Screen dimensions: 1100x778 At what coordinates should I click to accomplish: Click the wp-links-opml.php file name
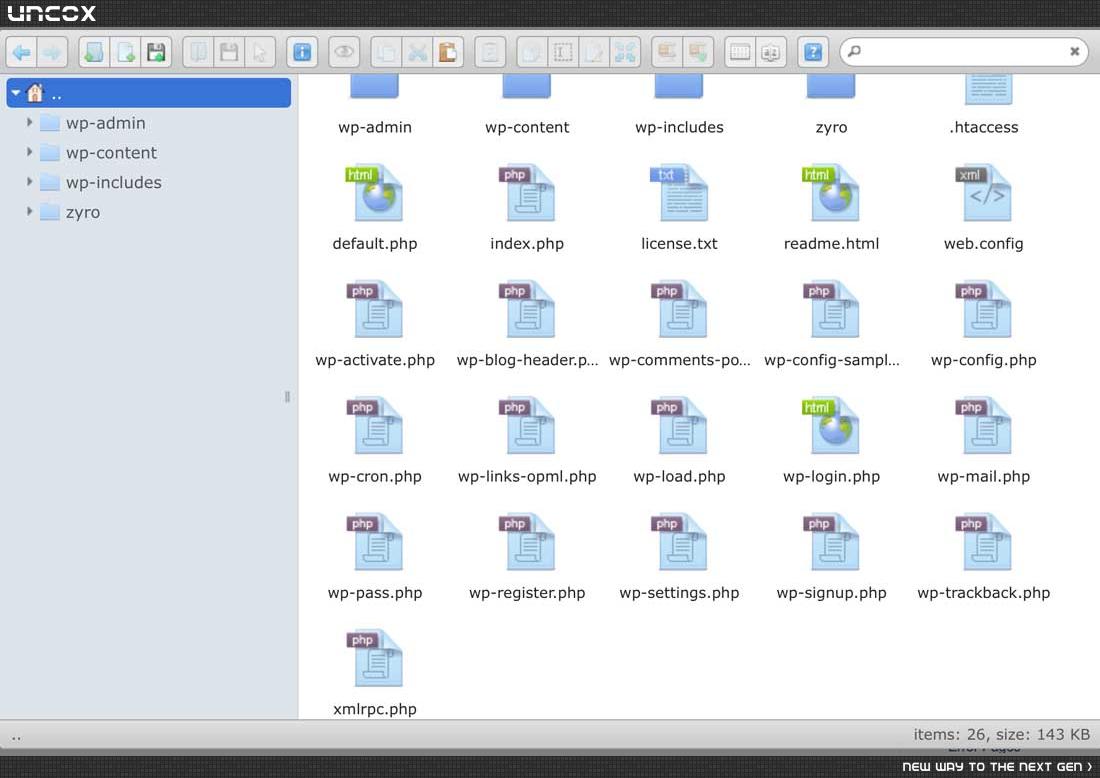[527, 476]
